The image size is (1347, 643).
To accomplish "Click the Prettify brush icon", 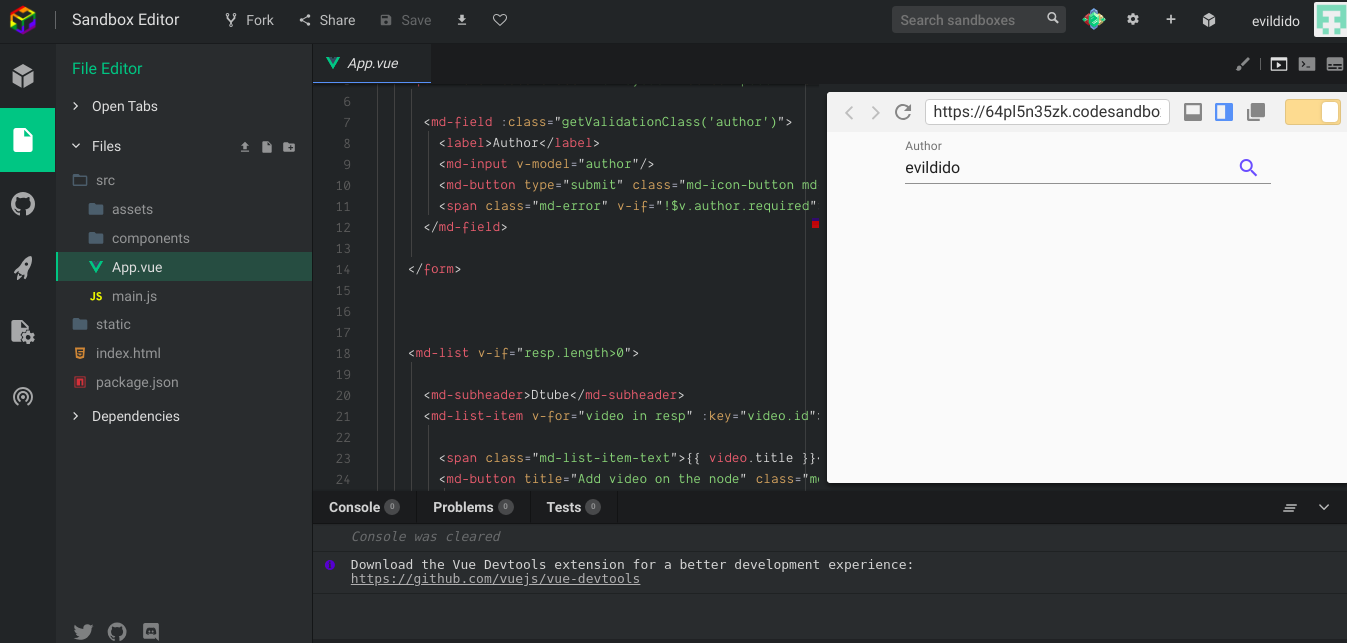I will click(x=1243, y=64).
